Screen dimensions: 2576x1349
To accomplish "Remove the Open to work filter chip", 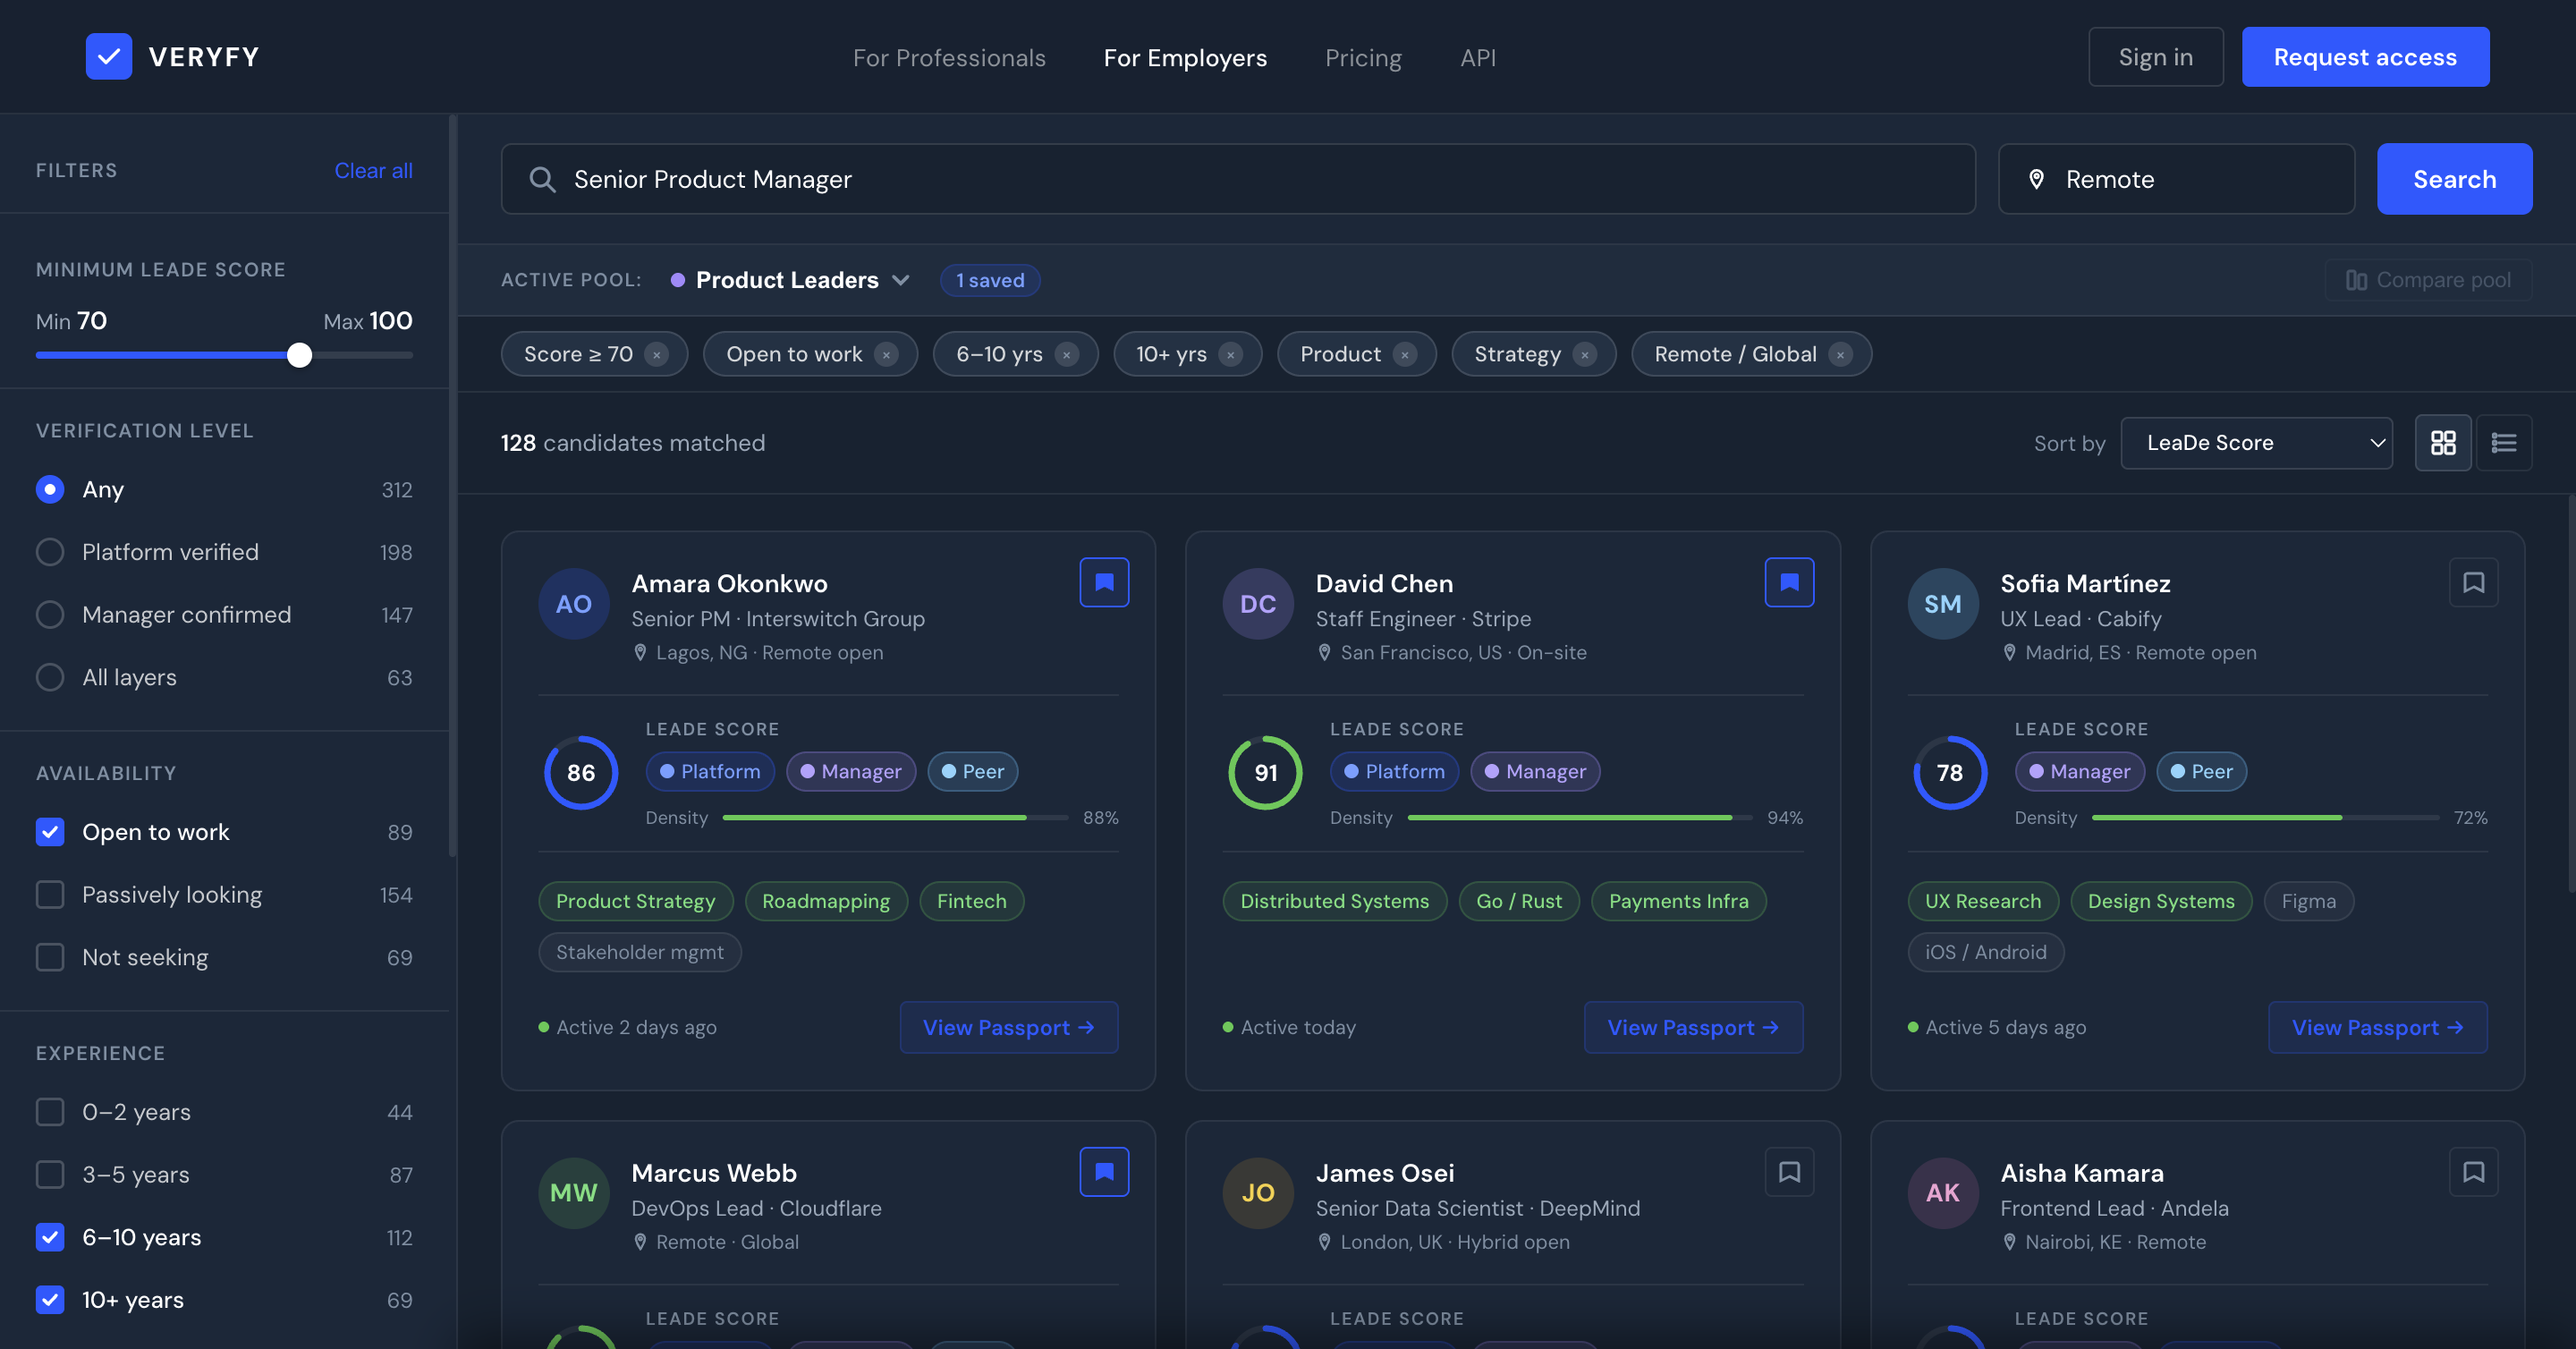I will point(886,354).
